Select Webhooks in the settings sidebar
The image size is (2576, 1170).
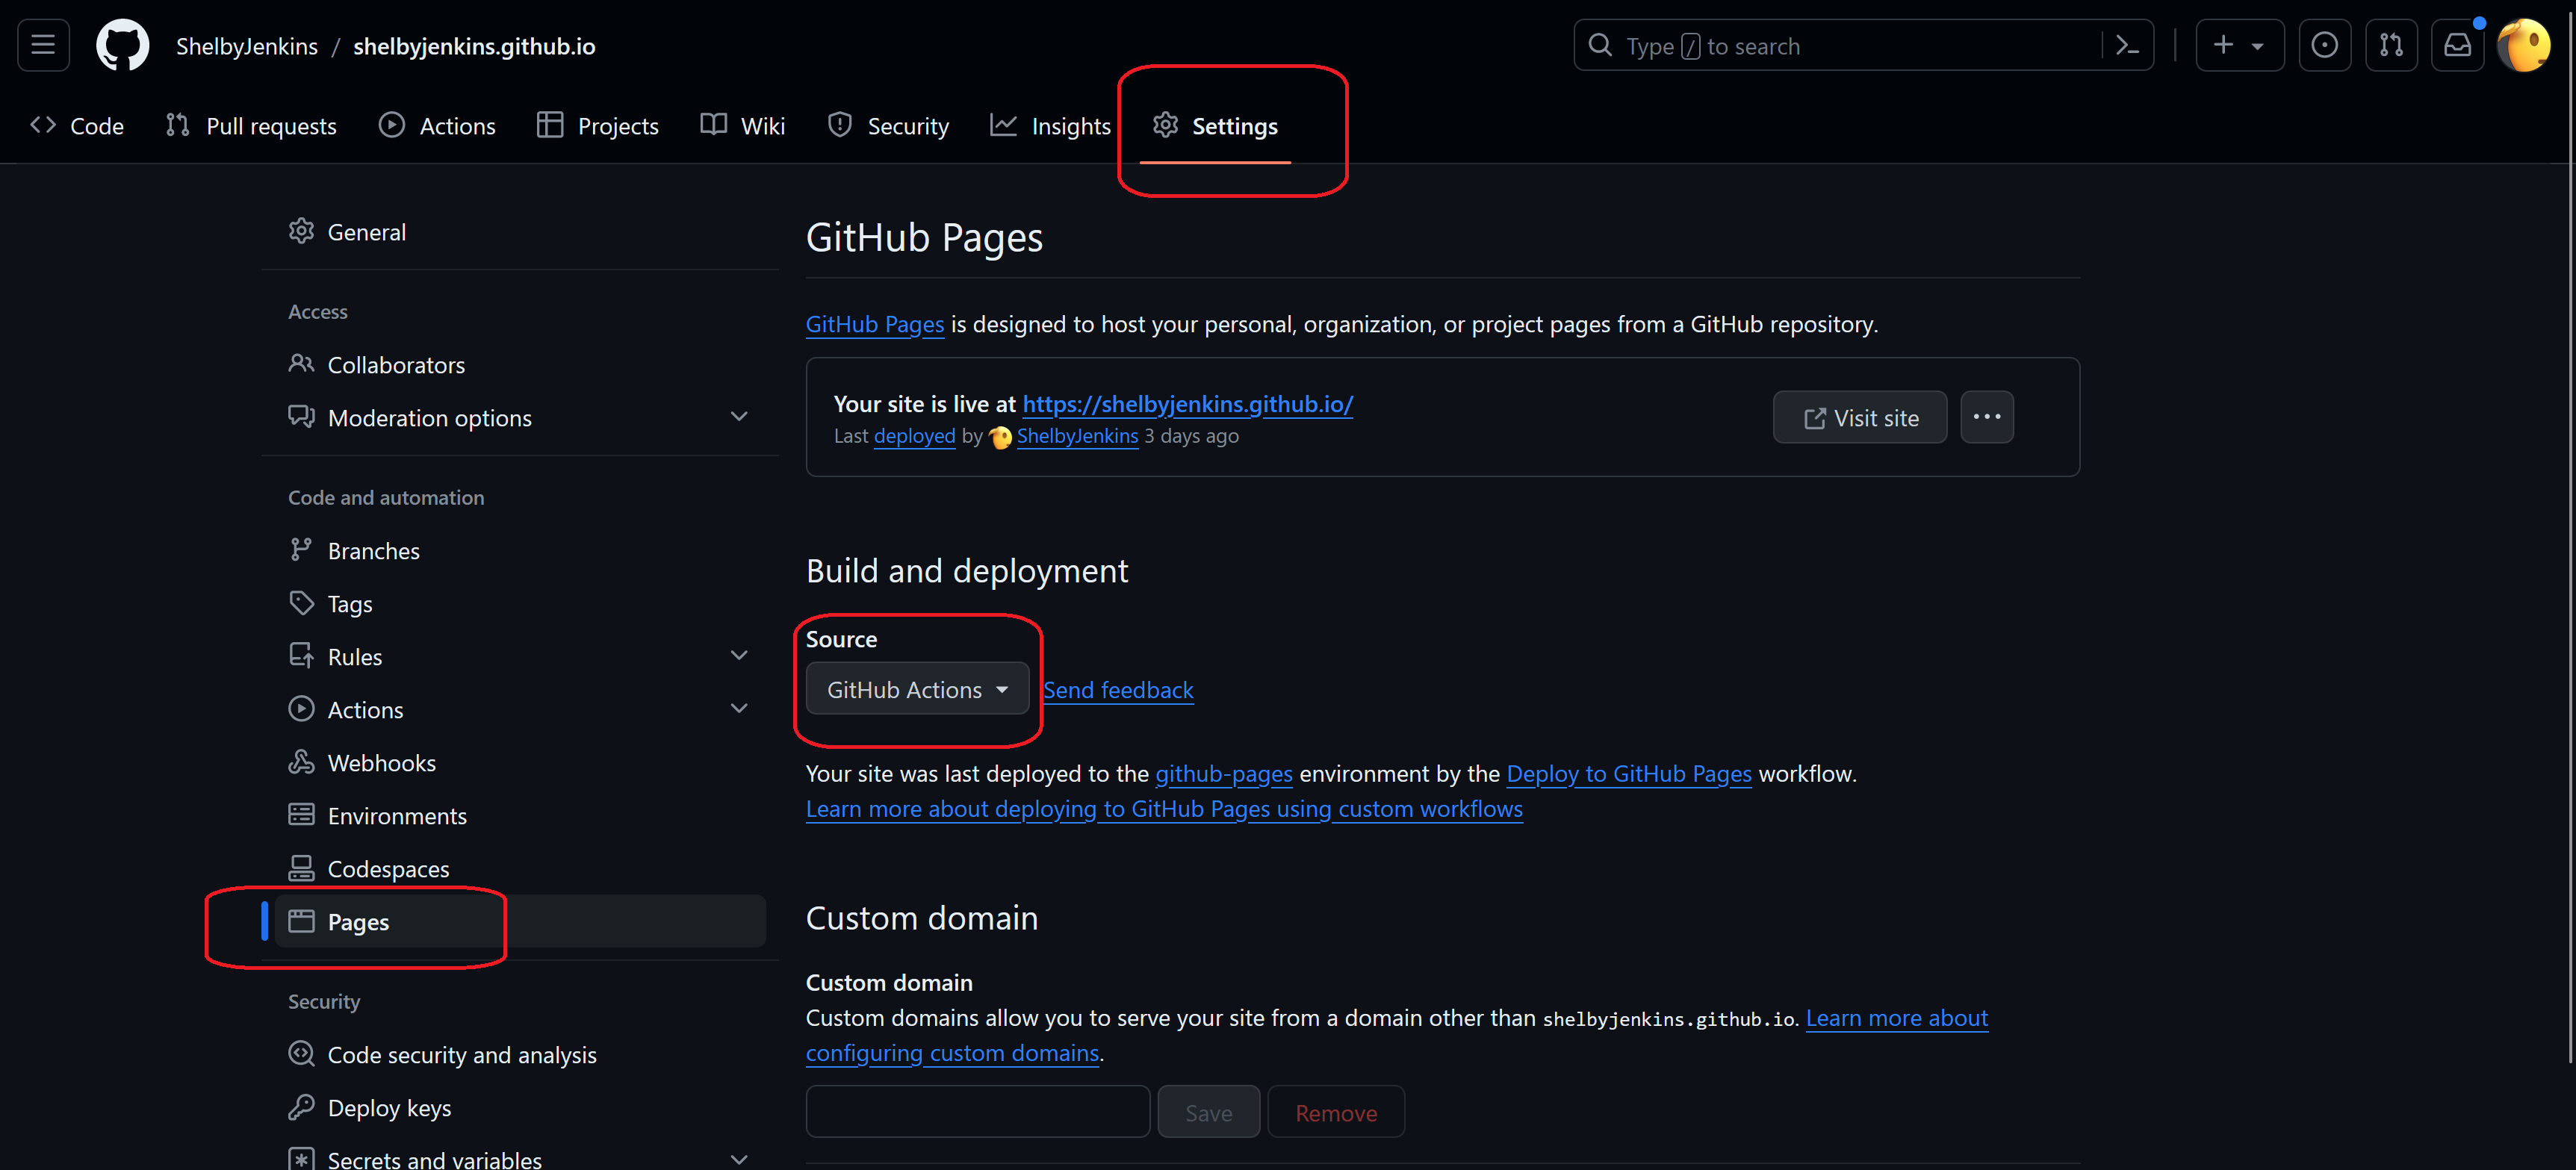pyautogui.click(x=381, y=763)
